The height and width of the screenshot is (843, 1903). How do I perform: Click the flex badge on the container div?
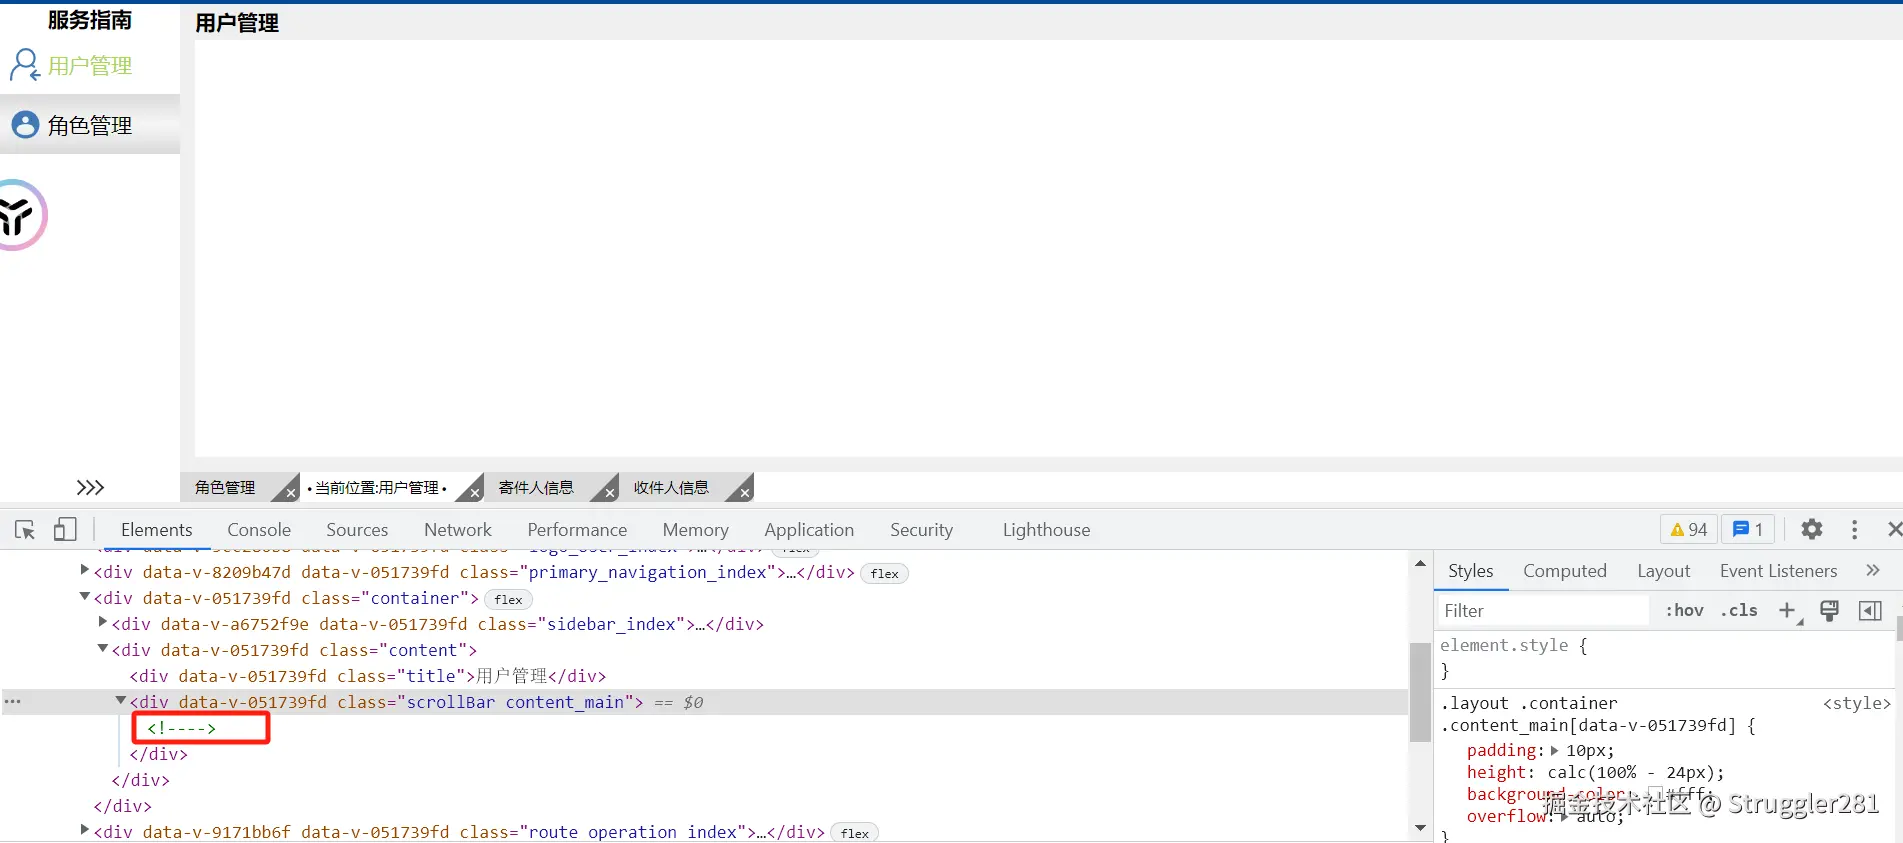(x=508, y=599)
